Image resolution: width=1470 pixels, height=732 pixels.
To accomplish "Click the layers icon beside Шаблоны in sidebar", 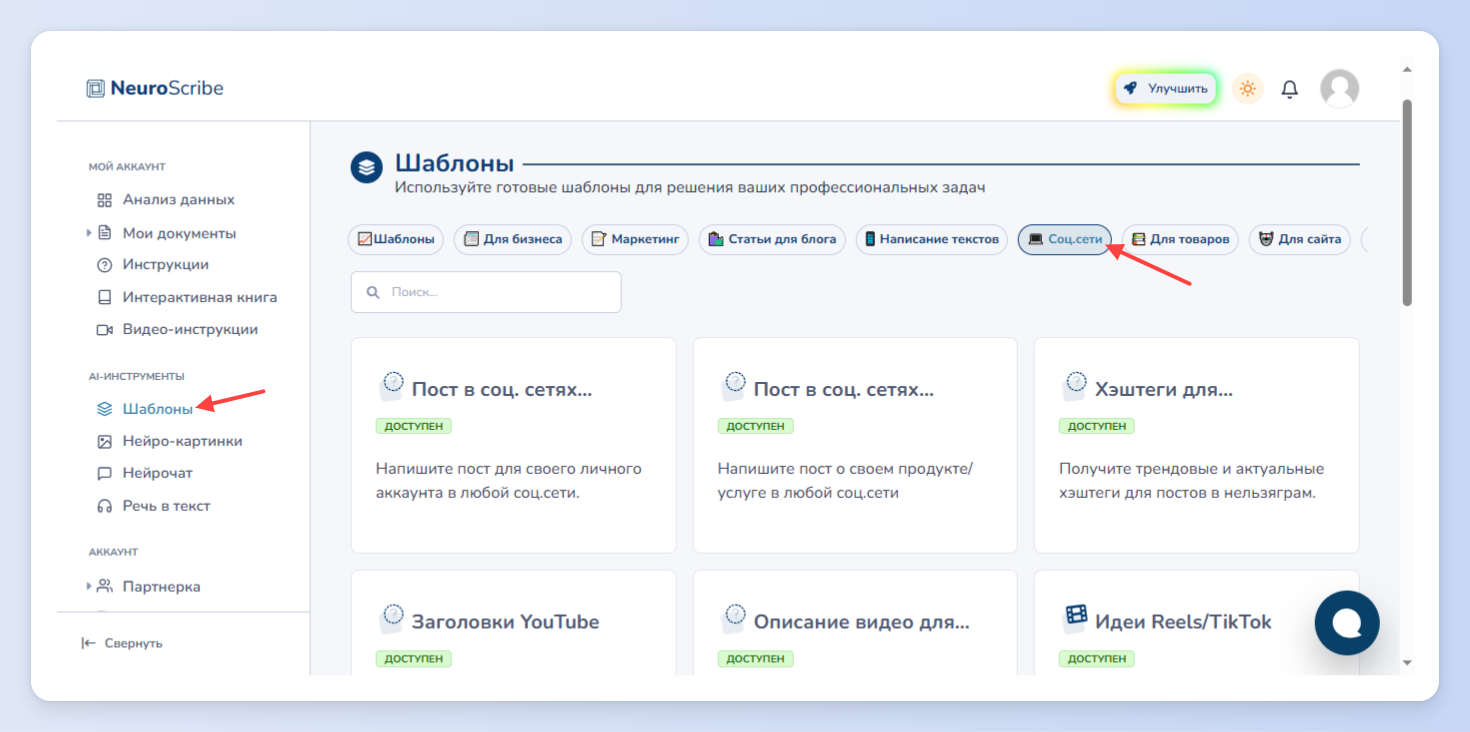I will click(x=104, y=409).
